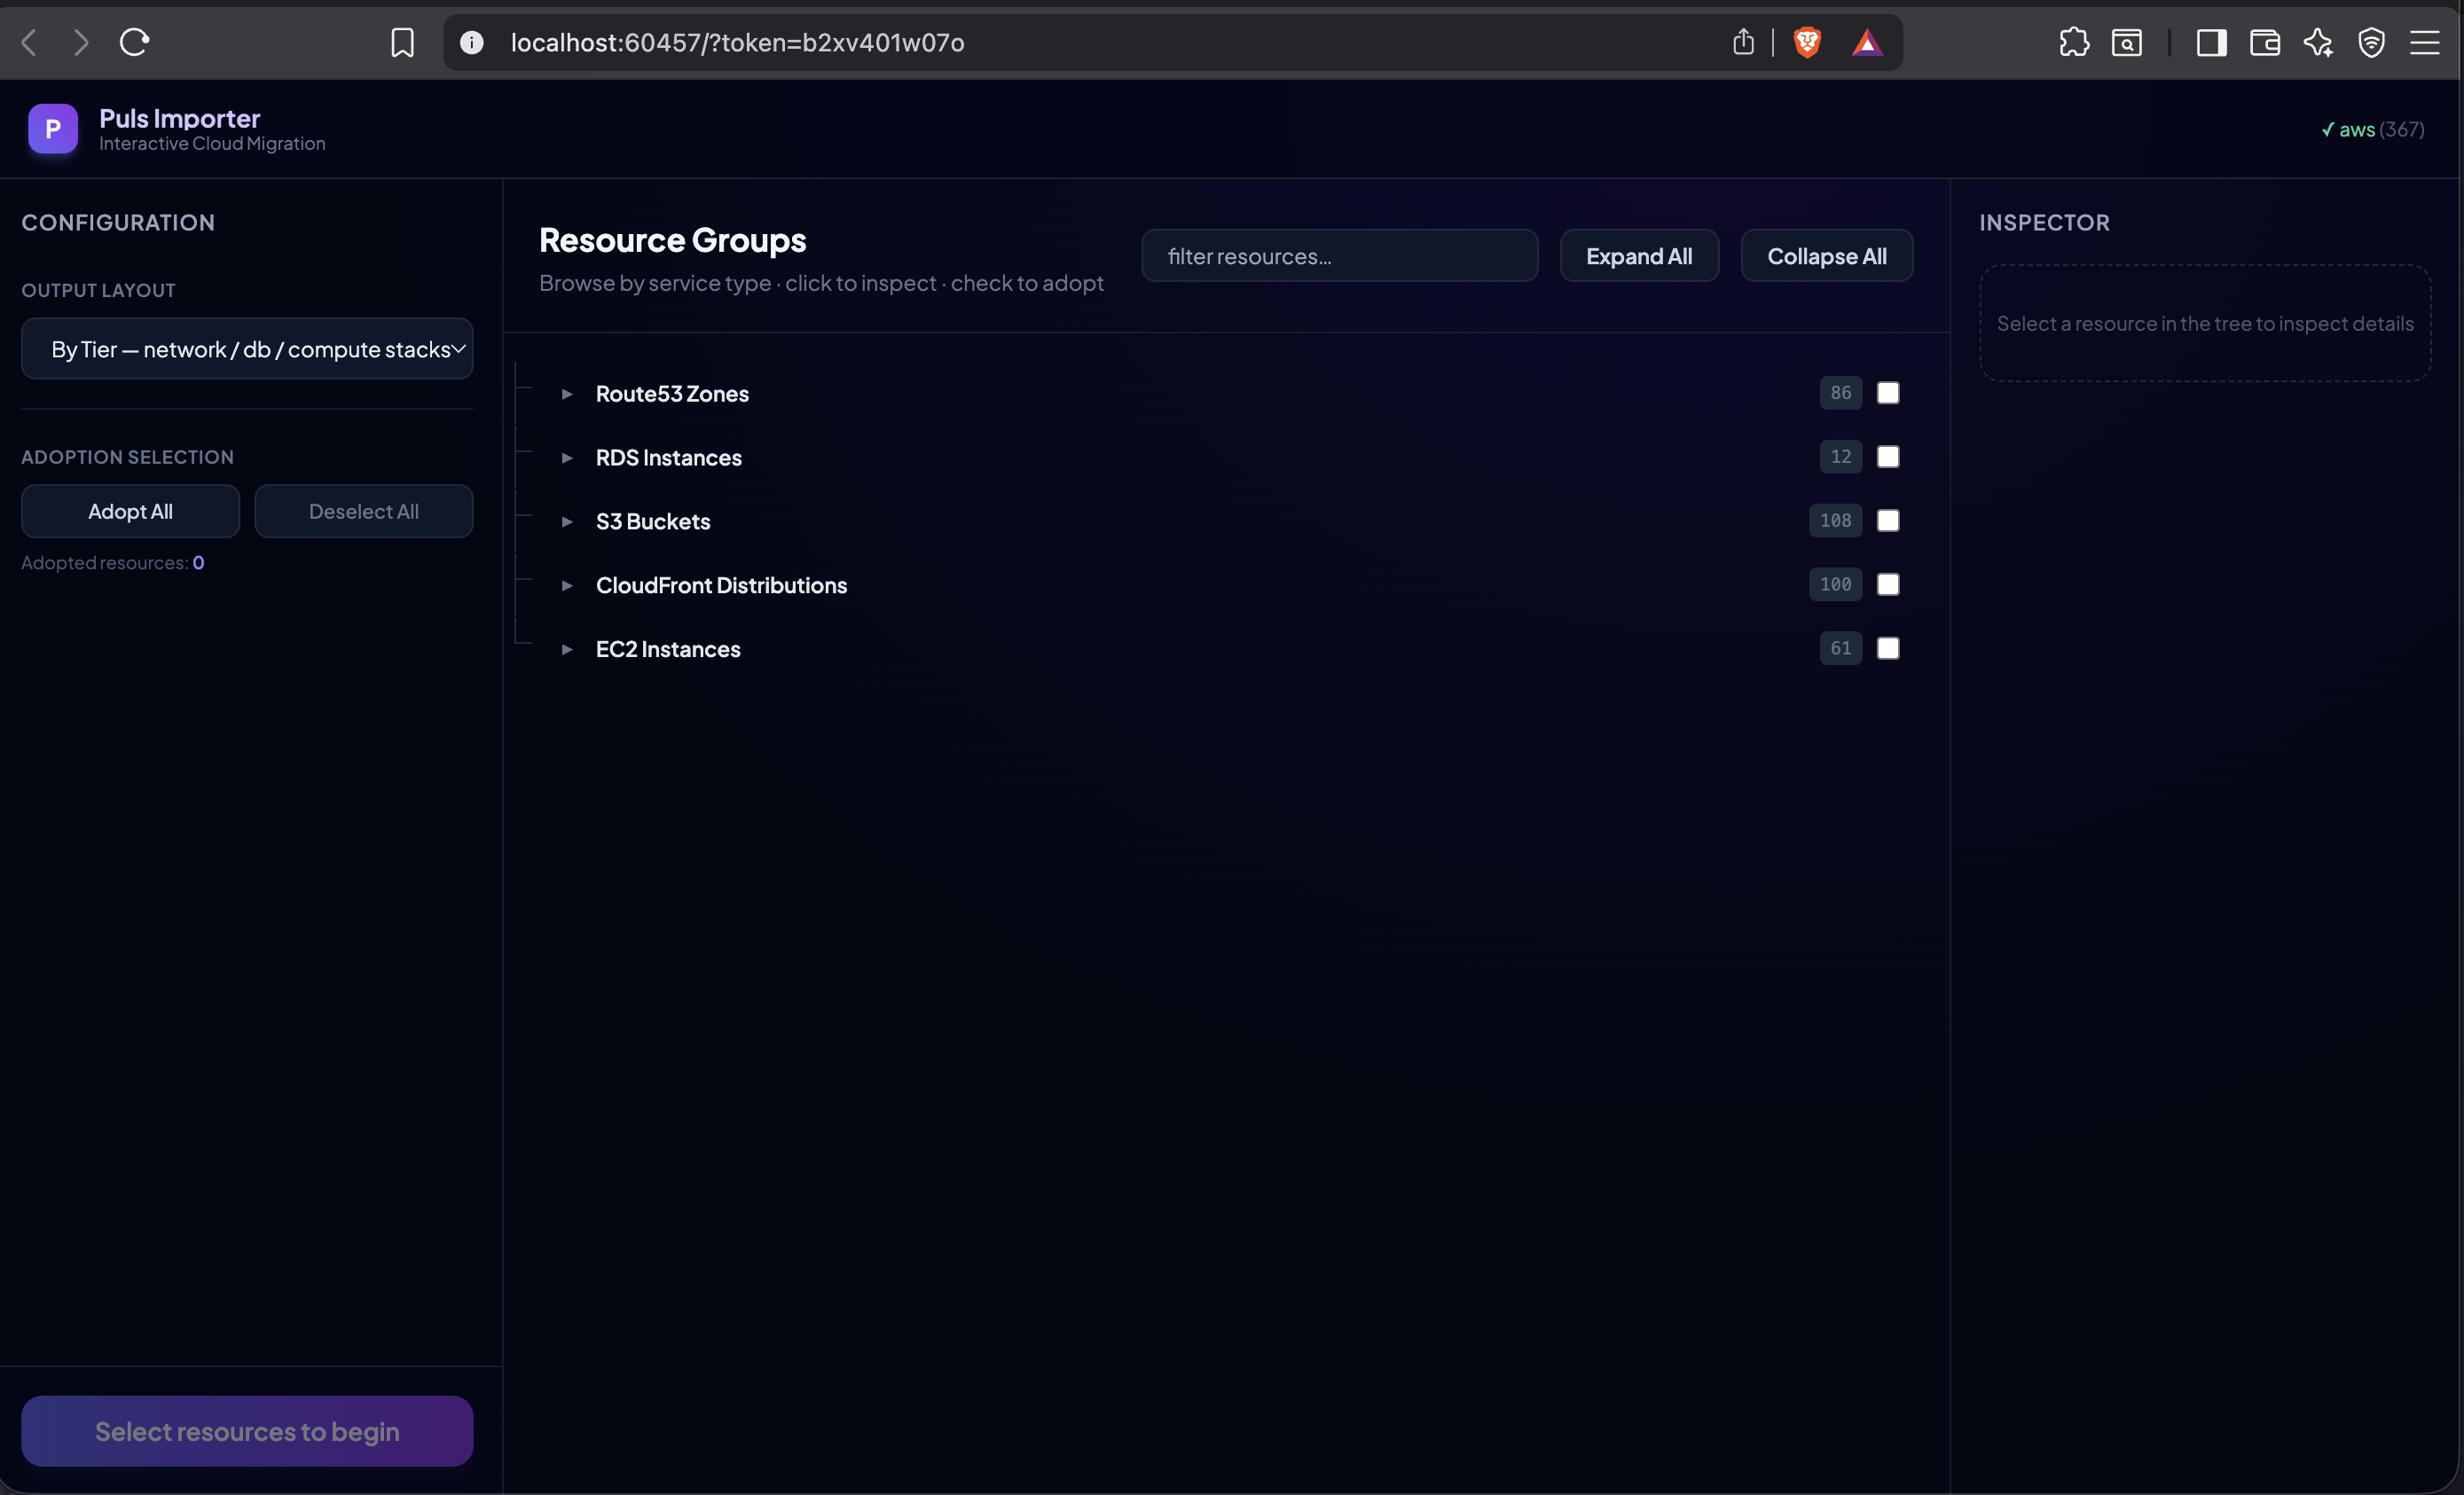Click the browser forward arrow

click(x=81, y=42)
